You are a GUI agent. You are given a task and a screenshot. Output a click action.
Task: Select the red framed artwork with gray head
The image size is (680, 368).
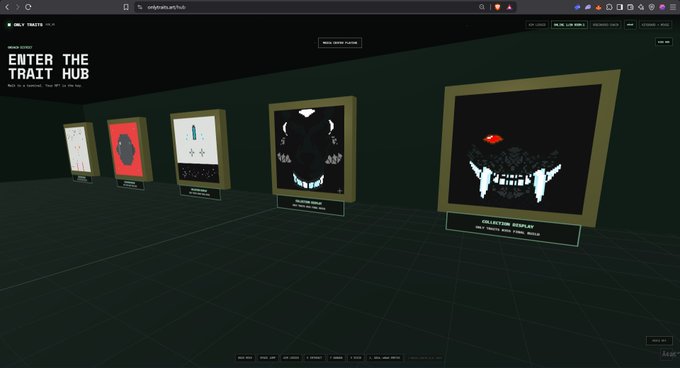coord(129,150)
